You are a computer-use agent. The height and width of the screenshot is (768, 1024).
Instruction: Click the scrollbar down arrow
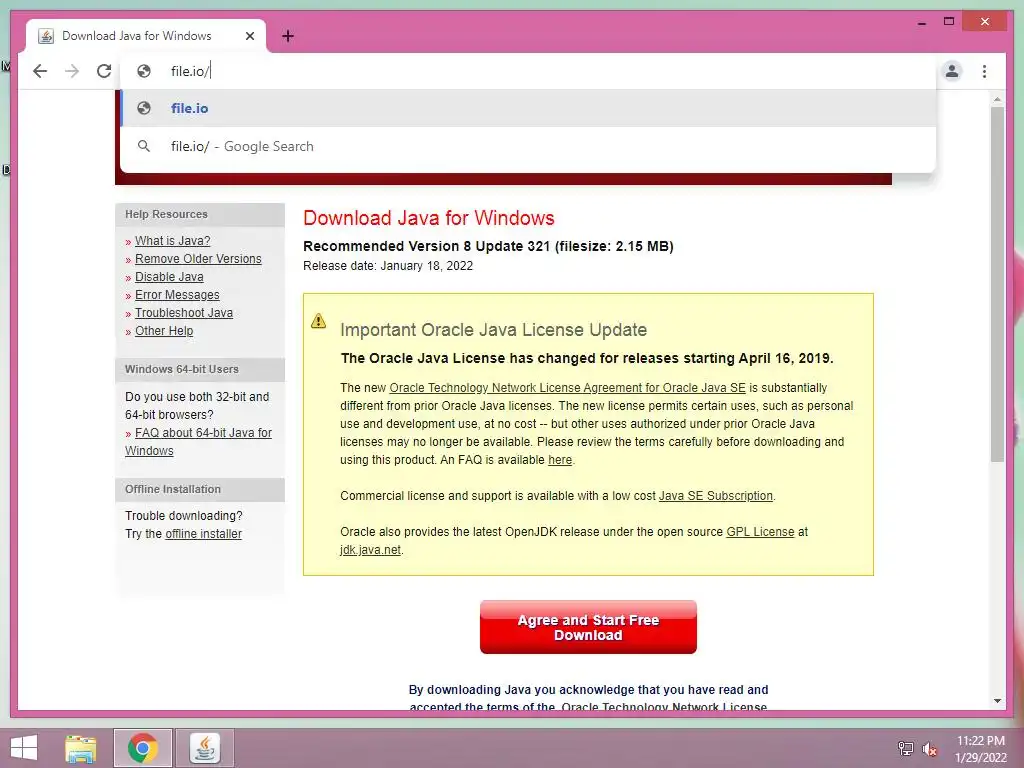pyautogui.click(x=997, y=701)
